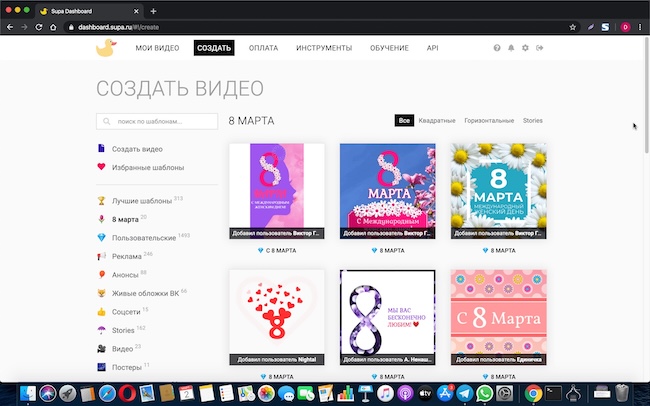Click Chrome home button
The height and width of the screenshot is (406, 650).
click(53, 27)
